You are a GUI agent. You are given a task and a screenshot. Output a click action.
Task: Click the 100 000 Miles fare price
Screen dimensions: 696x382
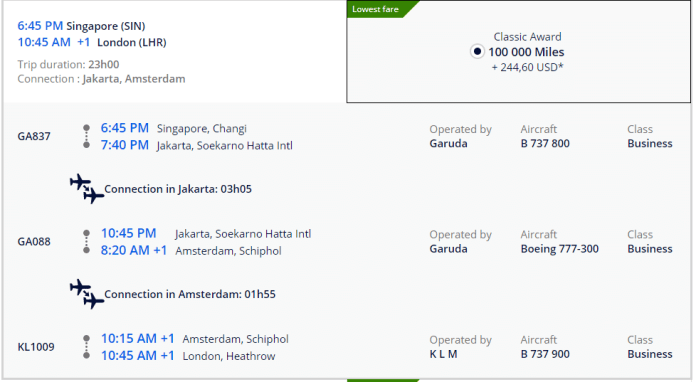point(526,52)
